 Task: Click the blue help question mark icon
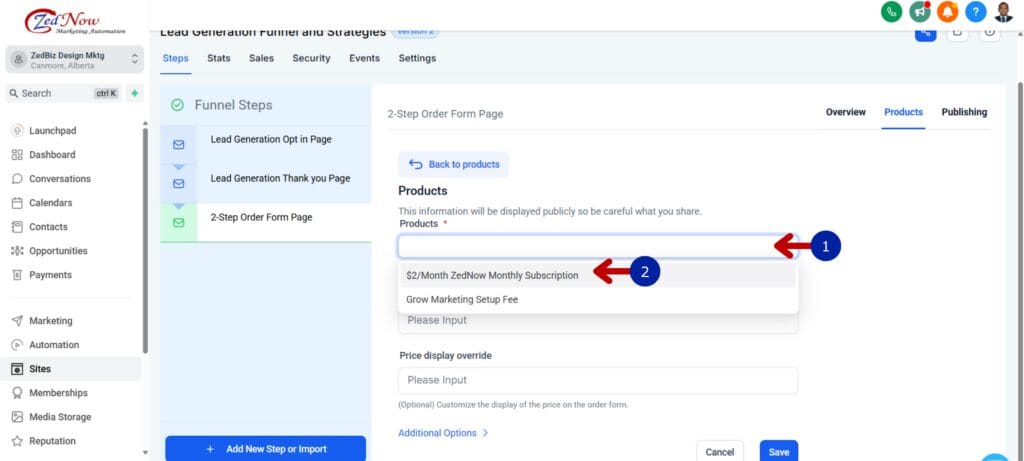tap(976, 11)
